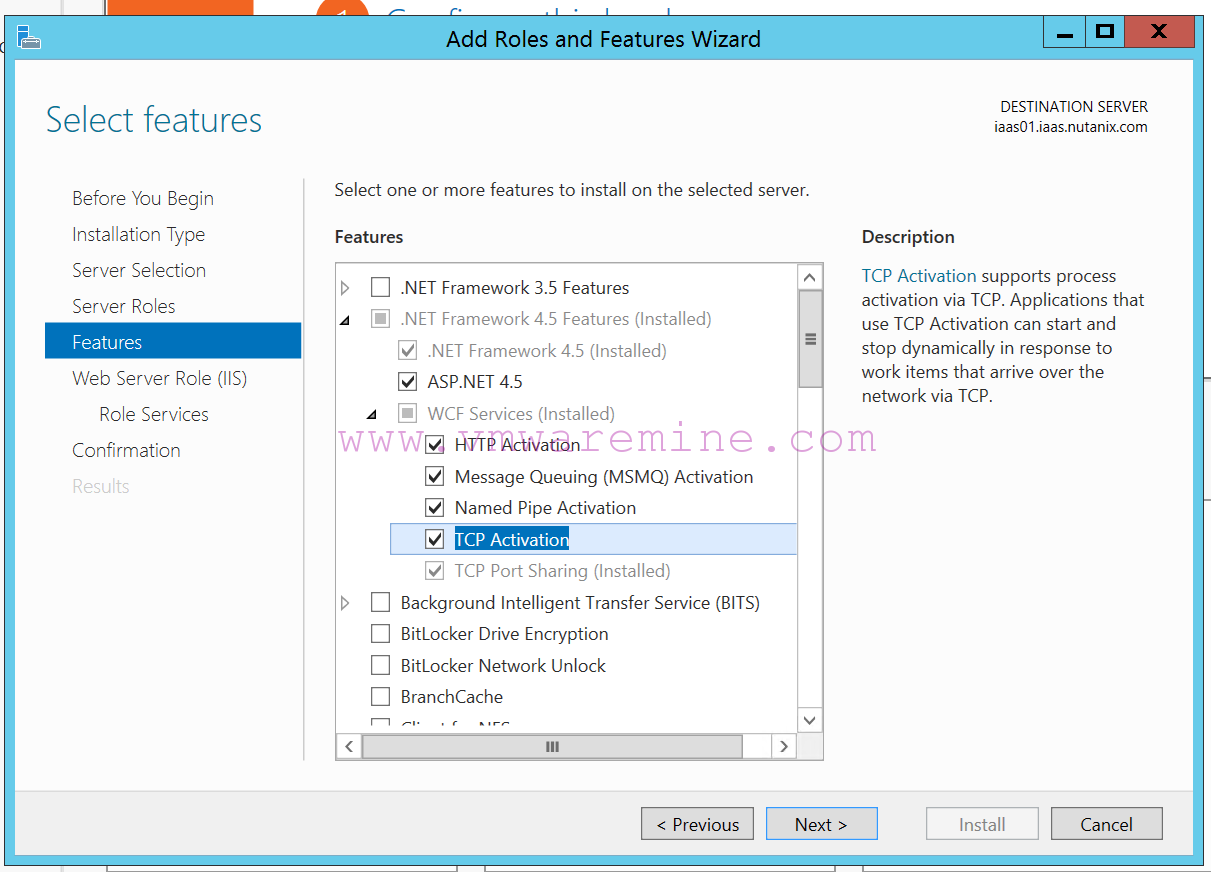The width and height of the screenshot is (1211, 872).
Task: Select the TCP Port Sharing (Installed) row
Action: tap(562, 571)
